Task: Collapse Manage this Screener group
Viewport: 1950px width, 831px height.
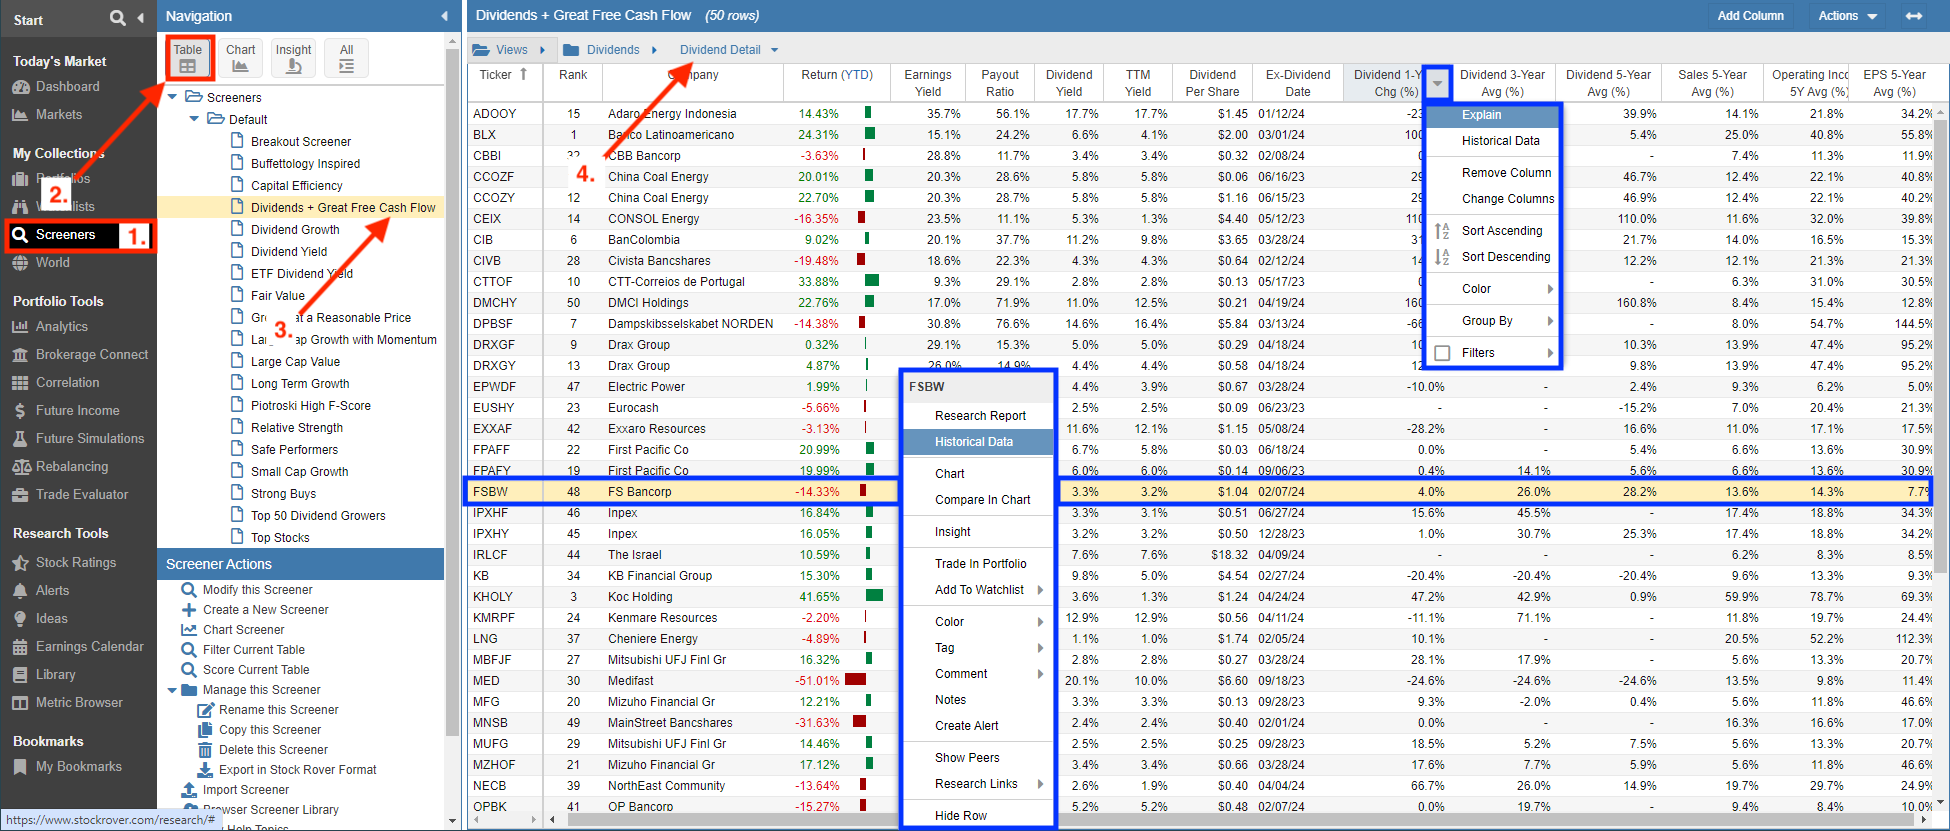Action: click(172, 690)
